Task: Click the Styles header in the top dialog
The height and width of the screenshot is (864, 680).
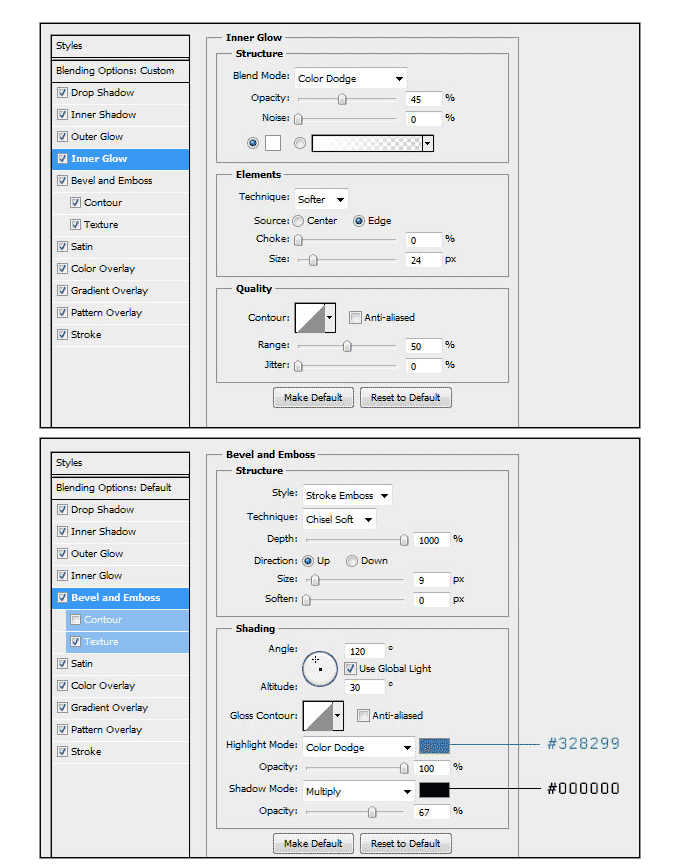Action: point(121,46)
